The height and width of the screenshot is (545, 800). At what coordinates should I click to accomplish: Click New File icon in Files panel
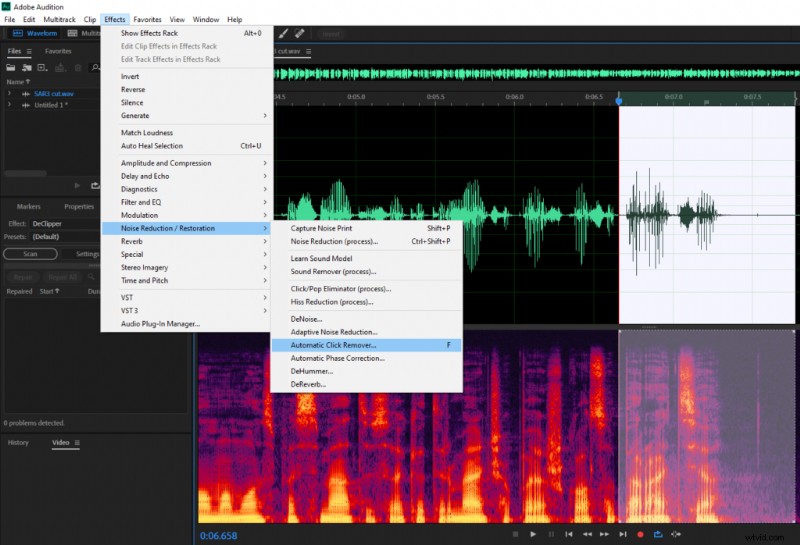(42, 67)
